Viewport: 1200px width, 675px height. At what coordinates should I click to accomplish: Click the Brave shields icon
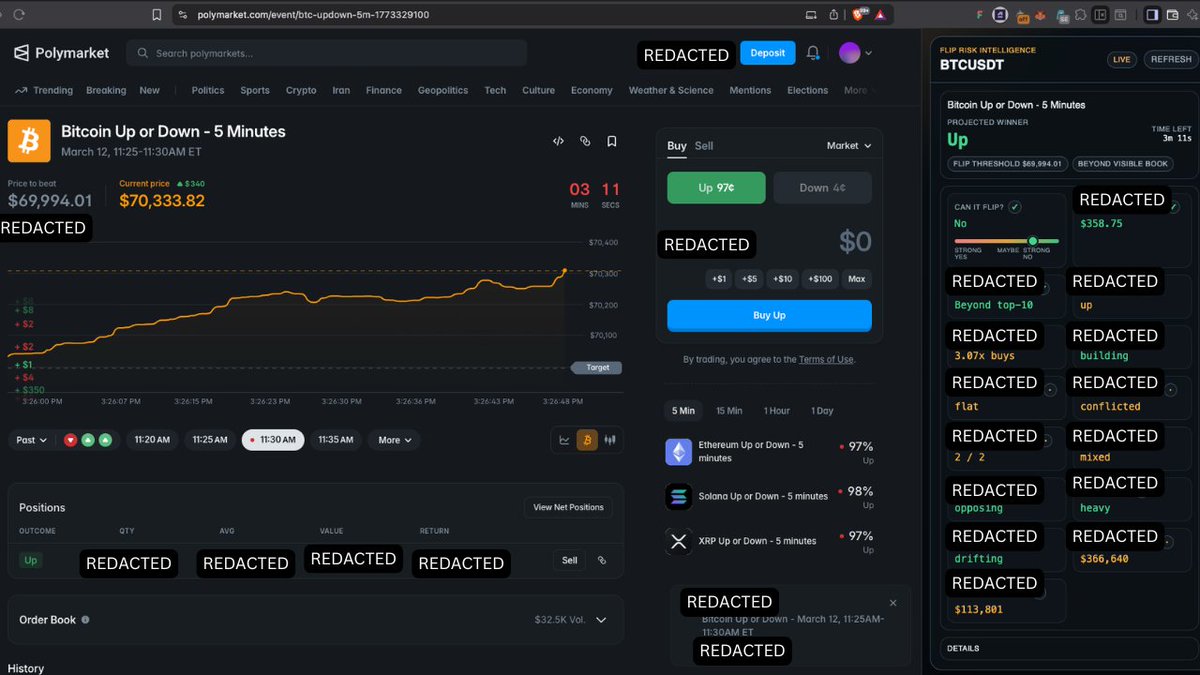tap(858, 15)
